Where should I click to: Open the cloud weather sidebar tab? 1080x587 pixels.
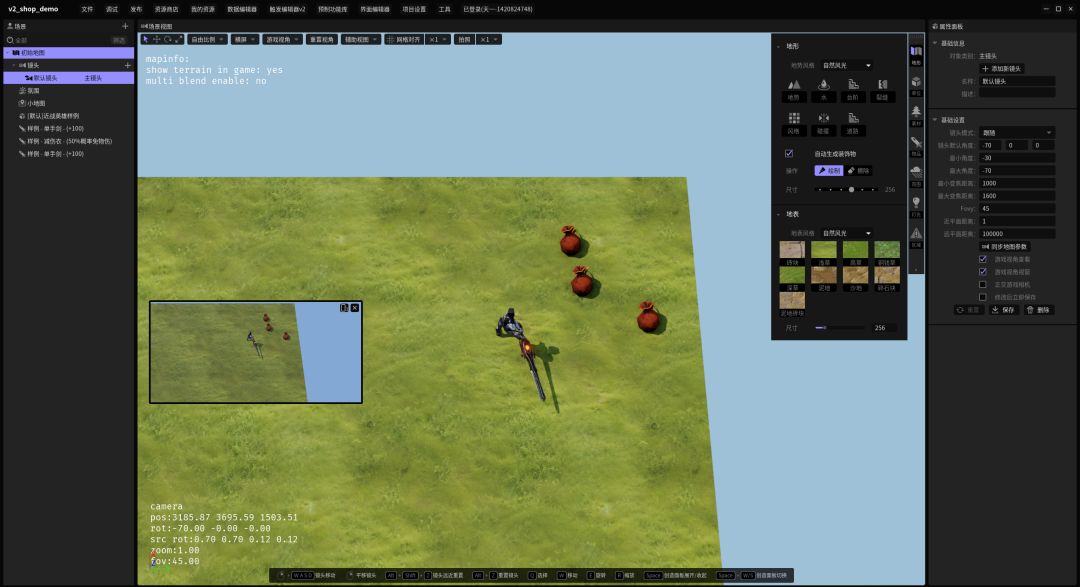coord(916,176)
